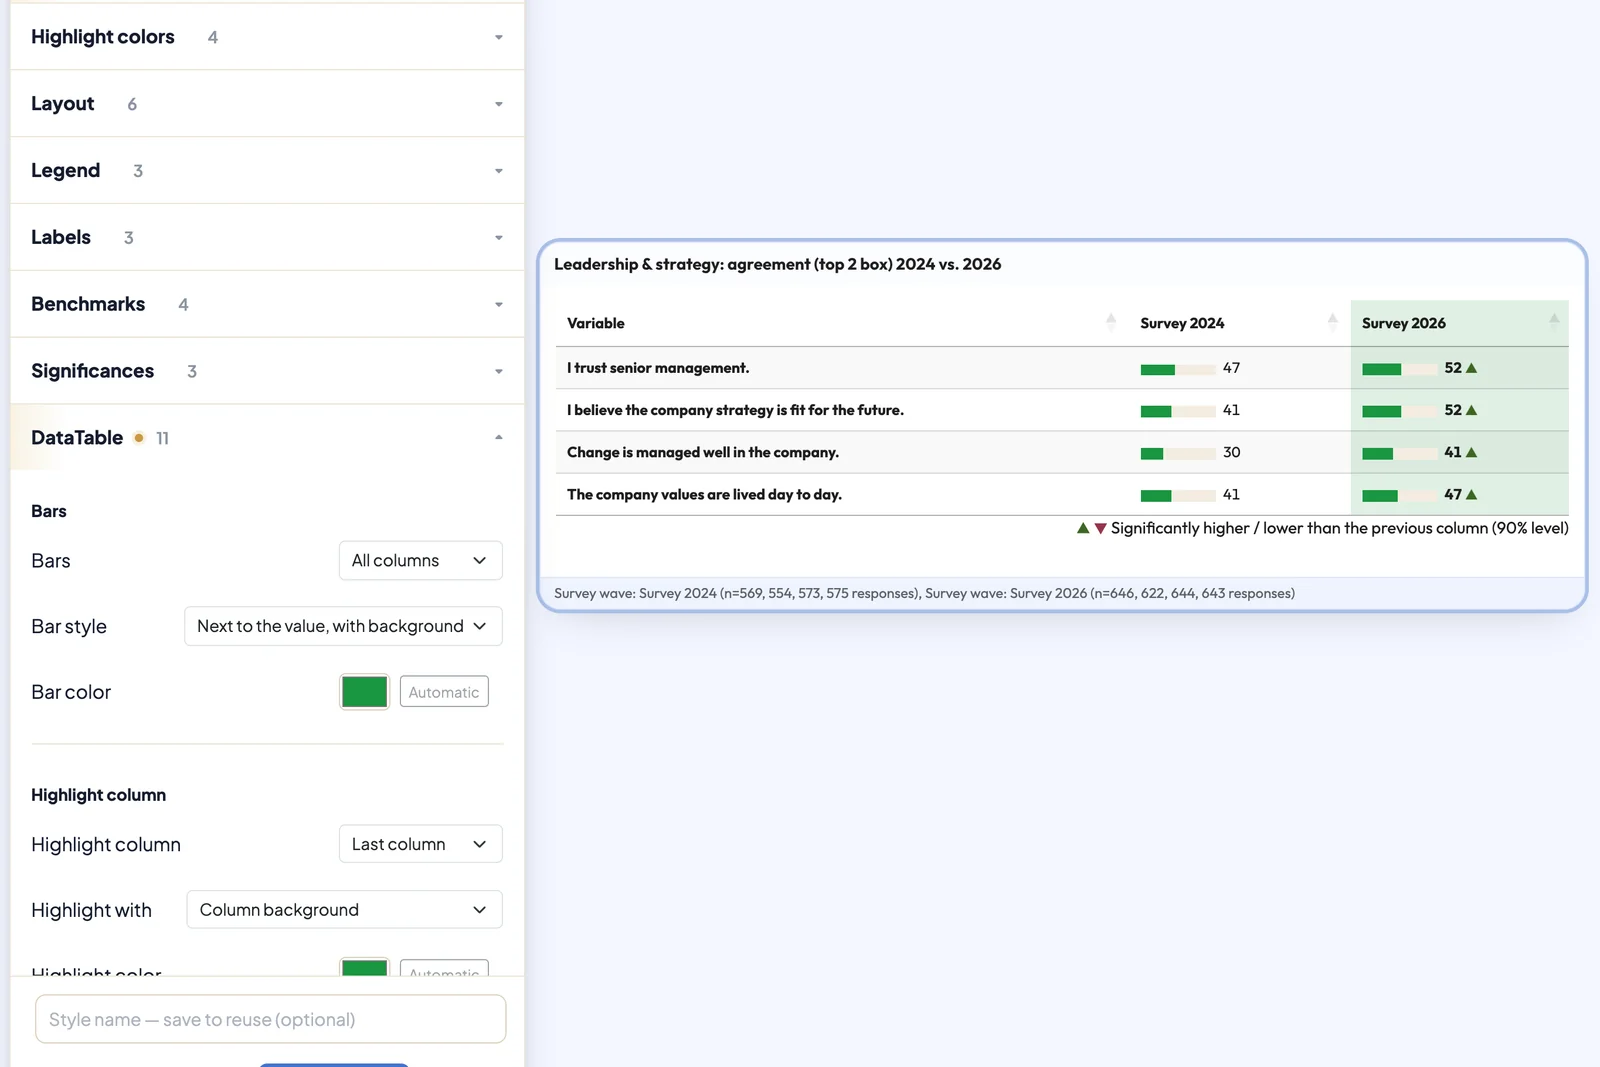Collapse the DataTable section

267,438
